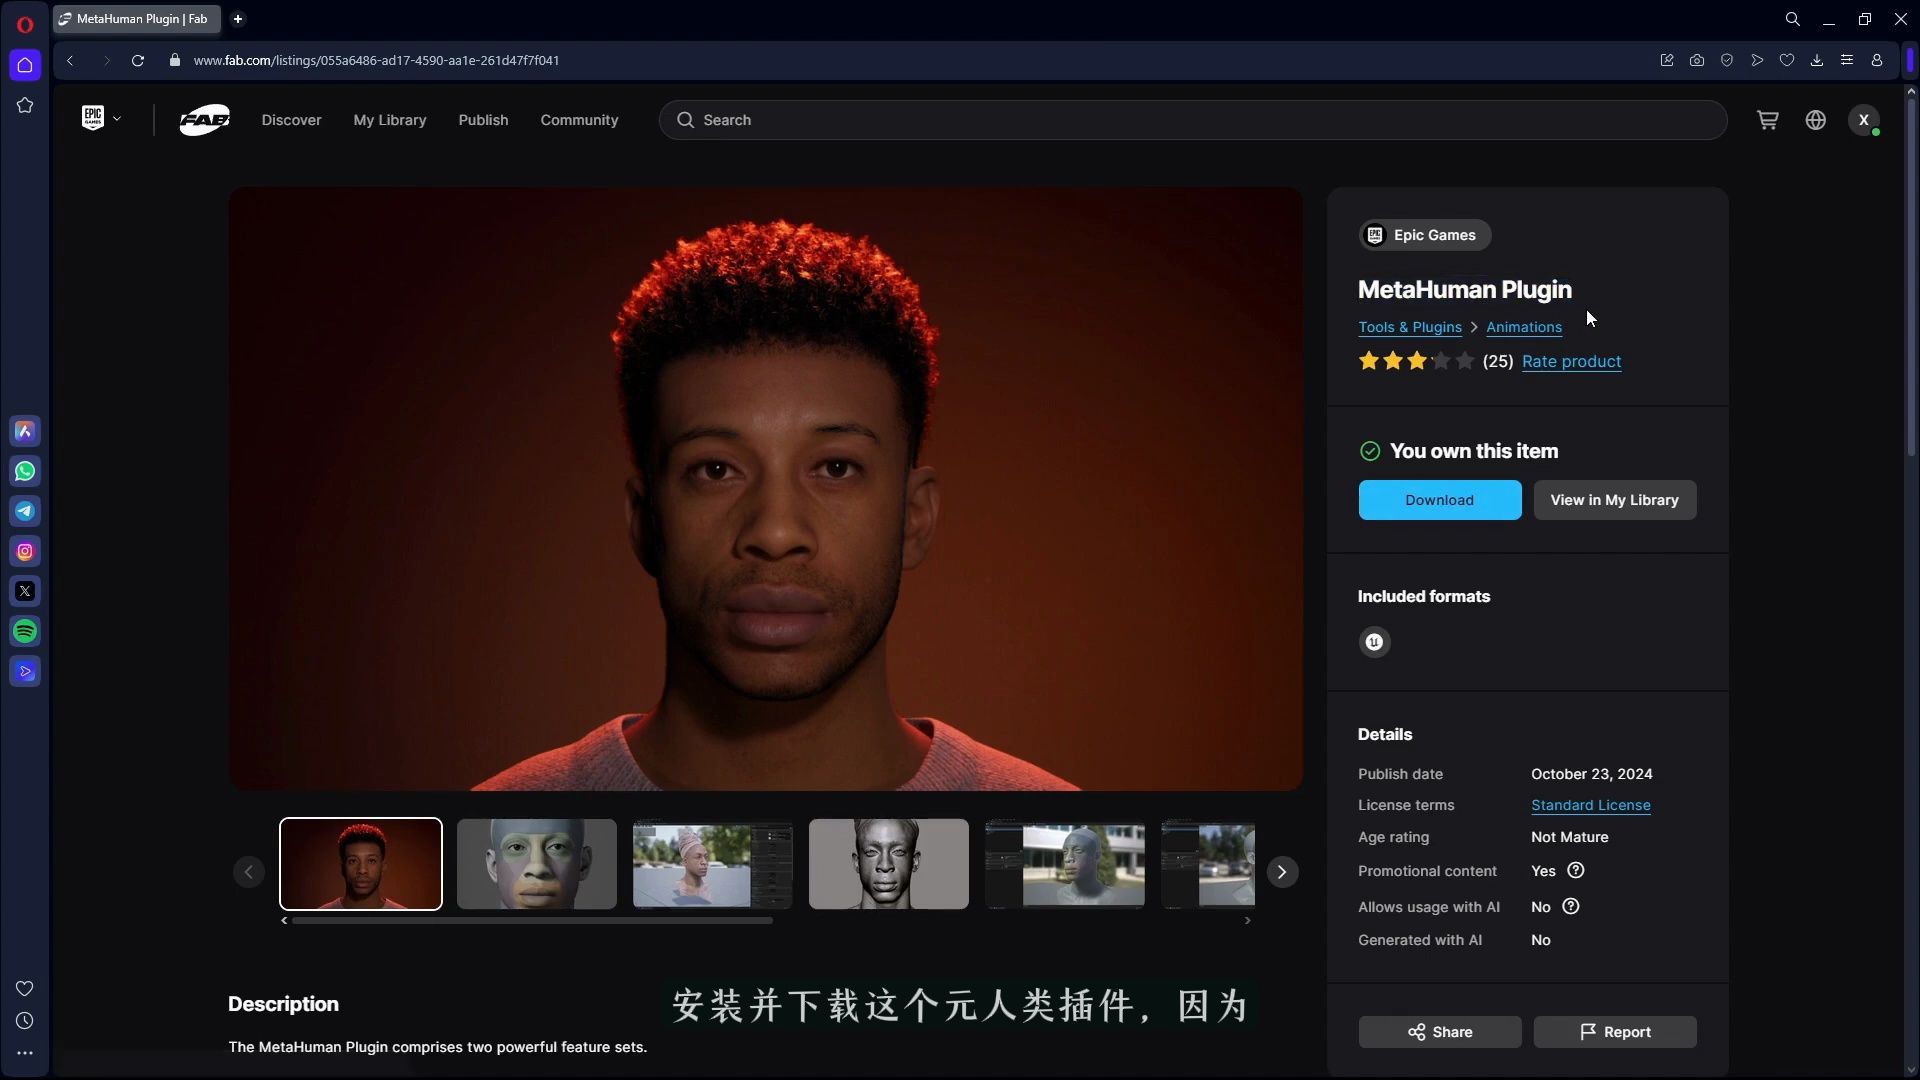The width and height of the screenshot is (1920, 1080).
Task: Click the Share button
Action: coord(1439,1032)
